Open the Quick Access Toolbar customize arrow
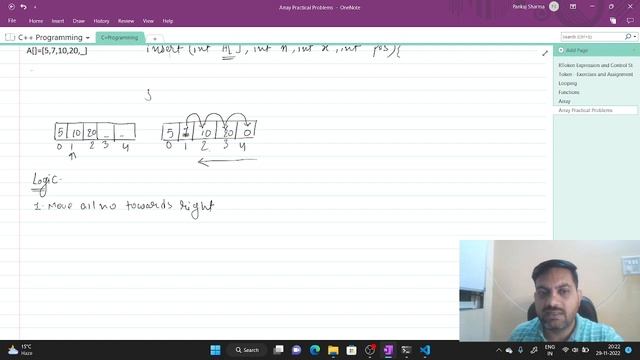Screen dimensions: 640x360 [x=35, y=7]
